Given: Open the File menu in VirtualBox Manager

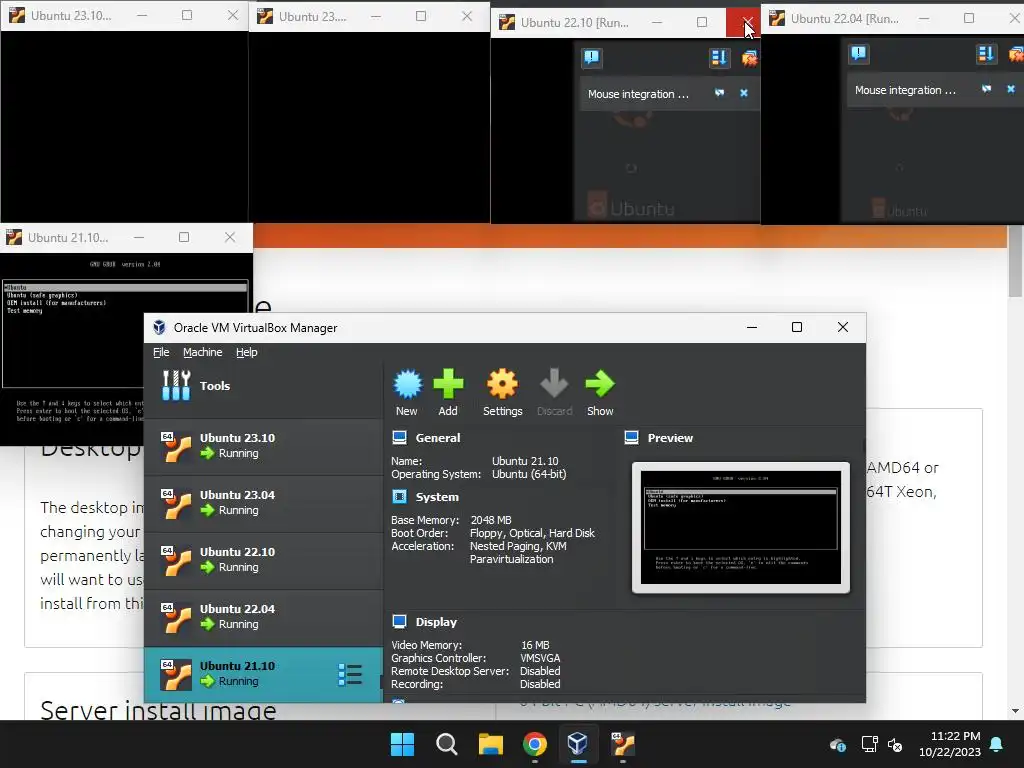Looking at the screenshot, I should coord(161,352).
